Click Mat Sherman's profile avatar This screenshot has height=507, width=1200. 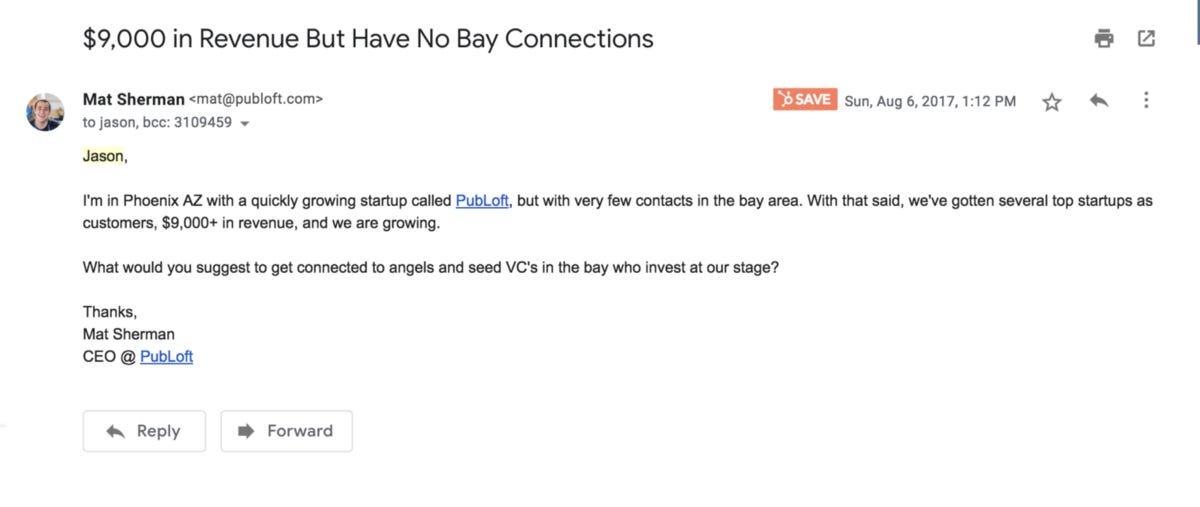point(45,111)
